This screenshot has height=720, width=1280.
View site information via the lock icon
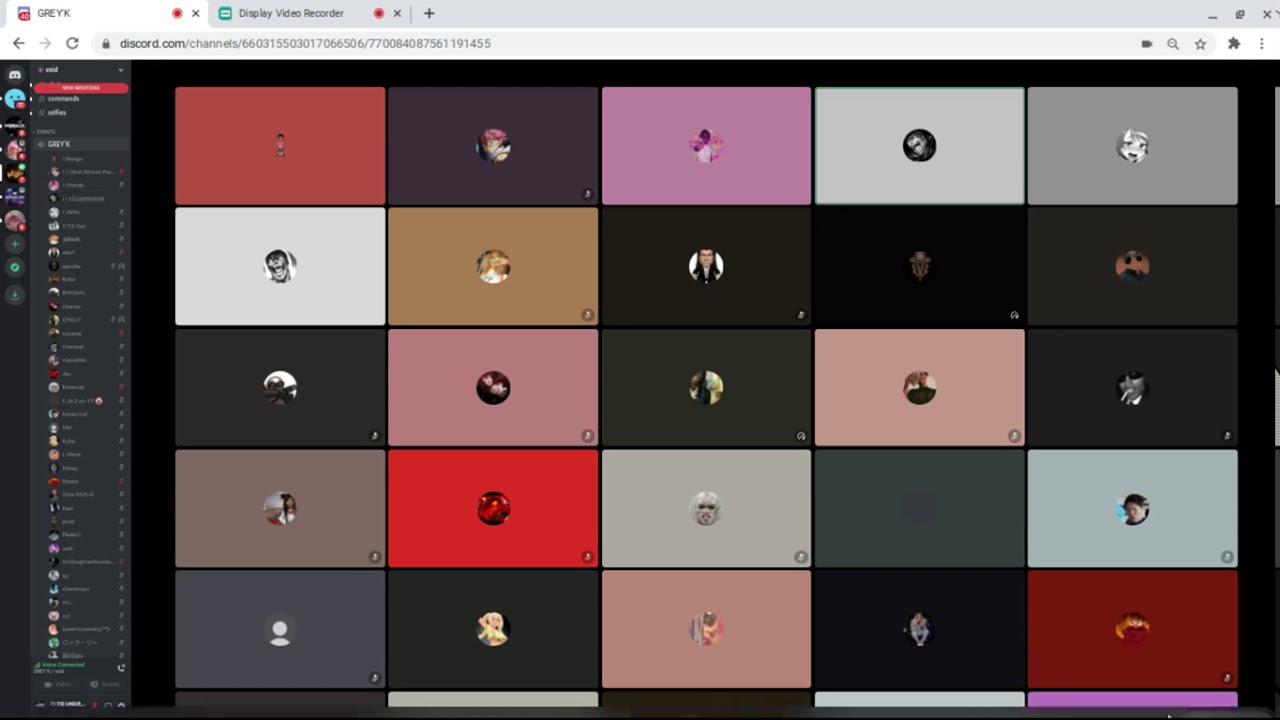[106, 43]
